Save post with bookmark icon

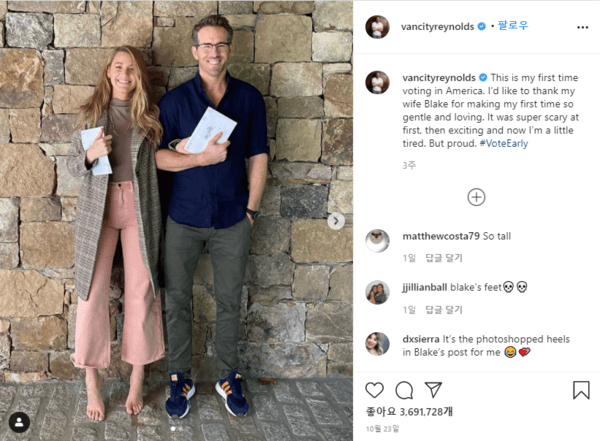tap(581, 390)
